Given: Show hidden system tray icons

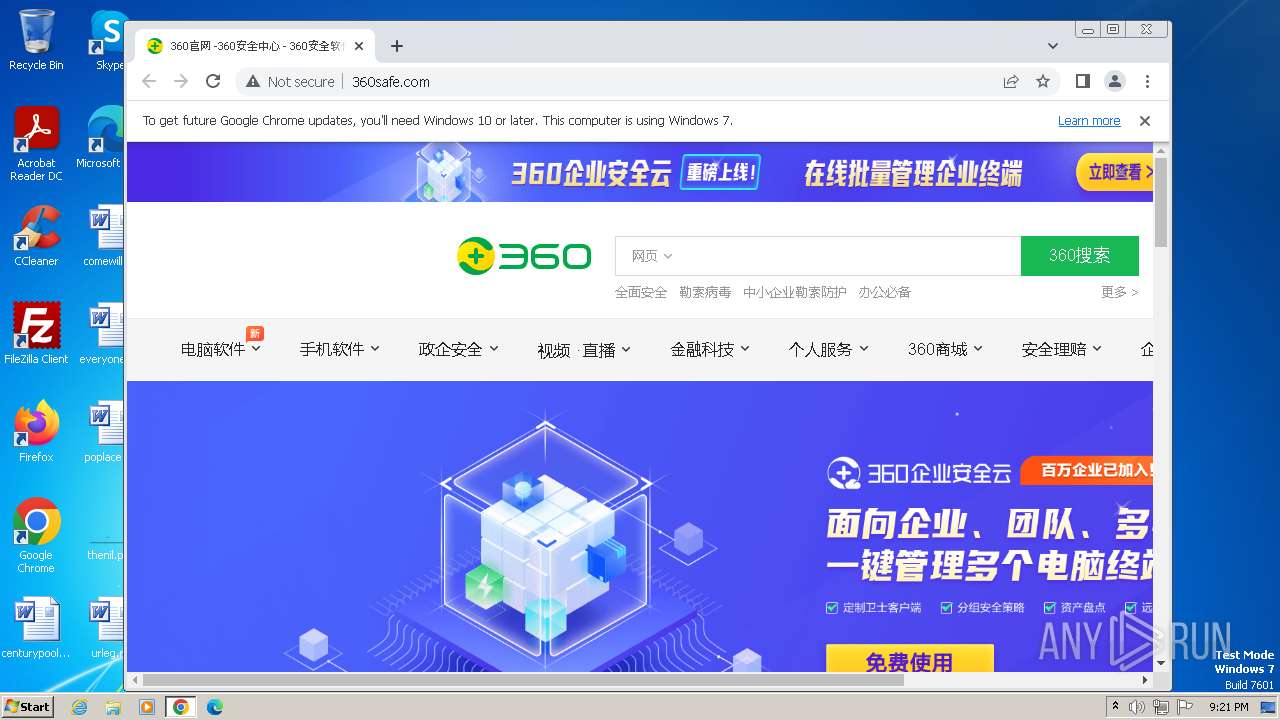Looking at the screenshot, I should coord(1115,706).
